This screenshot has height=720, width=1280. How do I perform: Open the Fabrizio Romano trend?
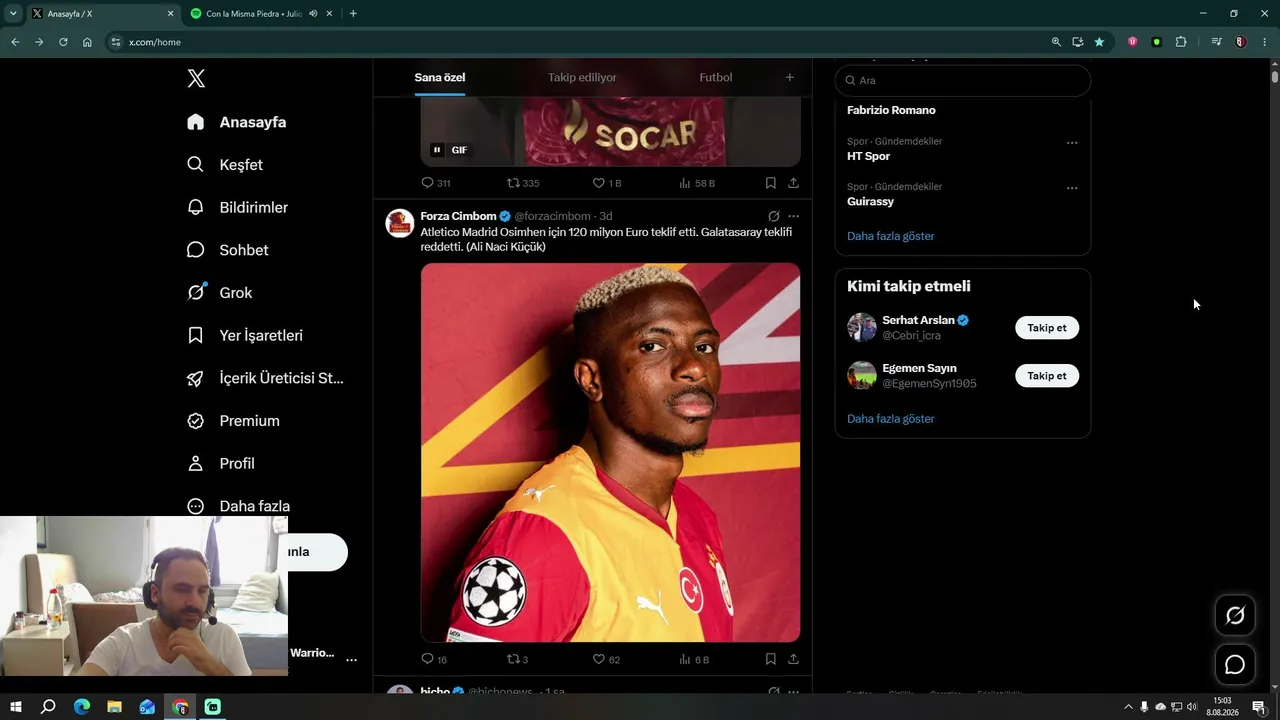pyautogui.click(x=891, y=110)
